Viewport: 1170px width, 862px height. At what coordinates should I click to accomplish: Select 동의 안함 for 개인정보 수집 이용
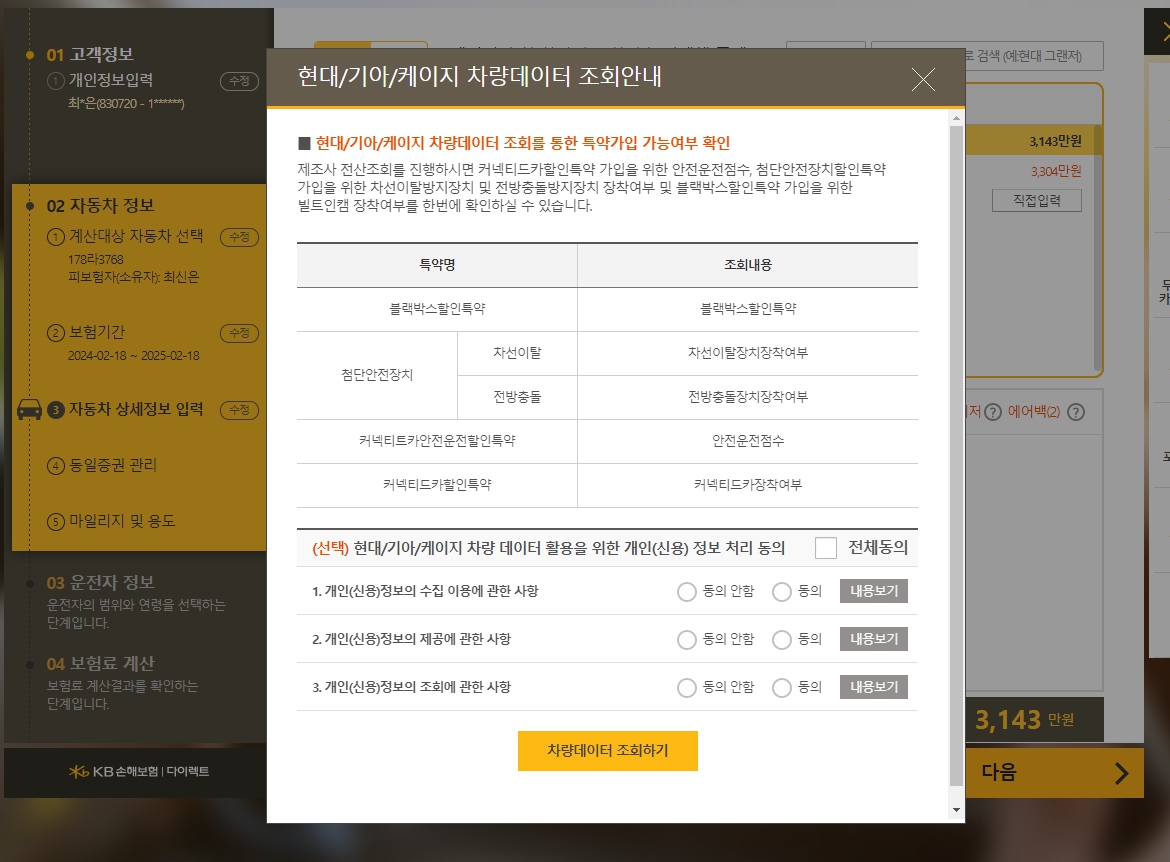point(686,592)
